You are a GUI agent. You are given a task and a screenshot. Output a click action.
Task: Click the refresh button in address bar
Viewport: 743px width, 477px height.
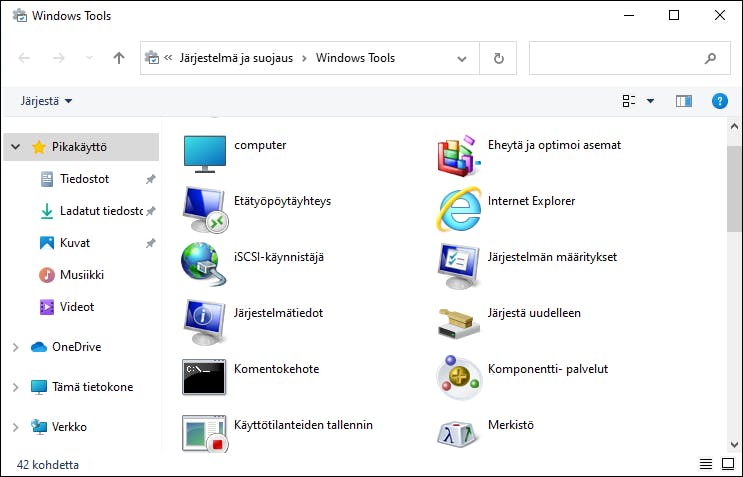[498, 58]
